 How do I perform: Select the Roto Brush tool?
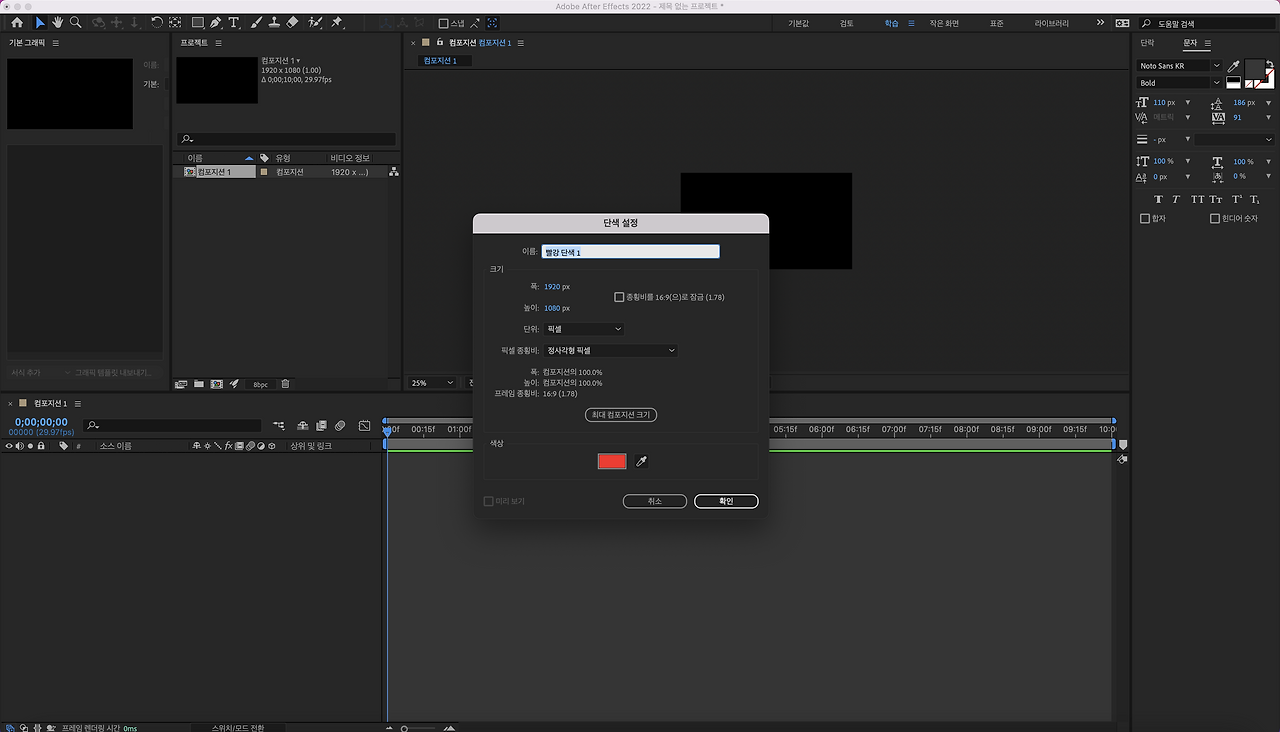[316, 22]
